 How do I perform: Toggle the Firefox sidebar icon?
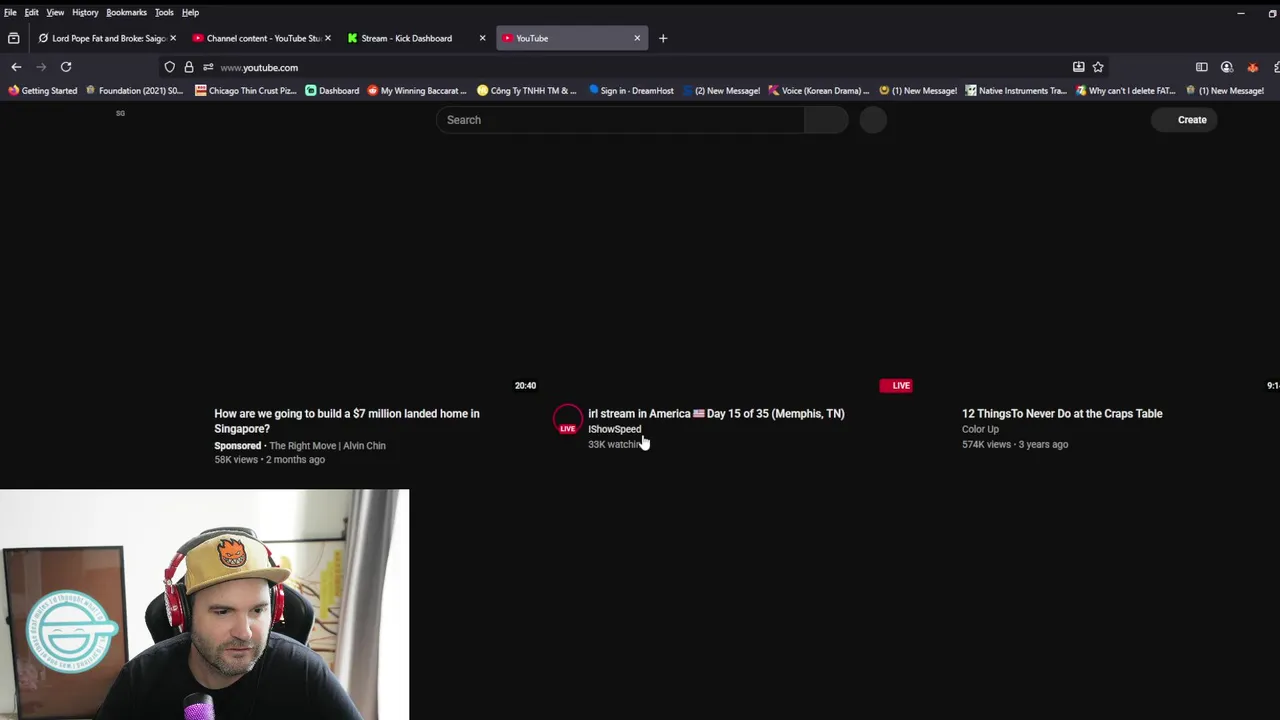[x=1201, y=67]
